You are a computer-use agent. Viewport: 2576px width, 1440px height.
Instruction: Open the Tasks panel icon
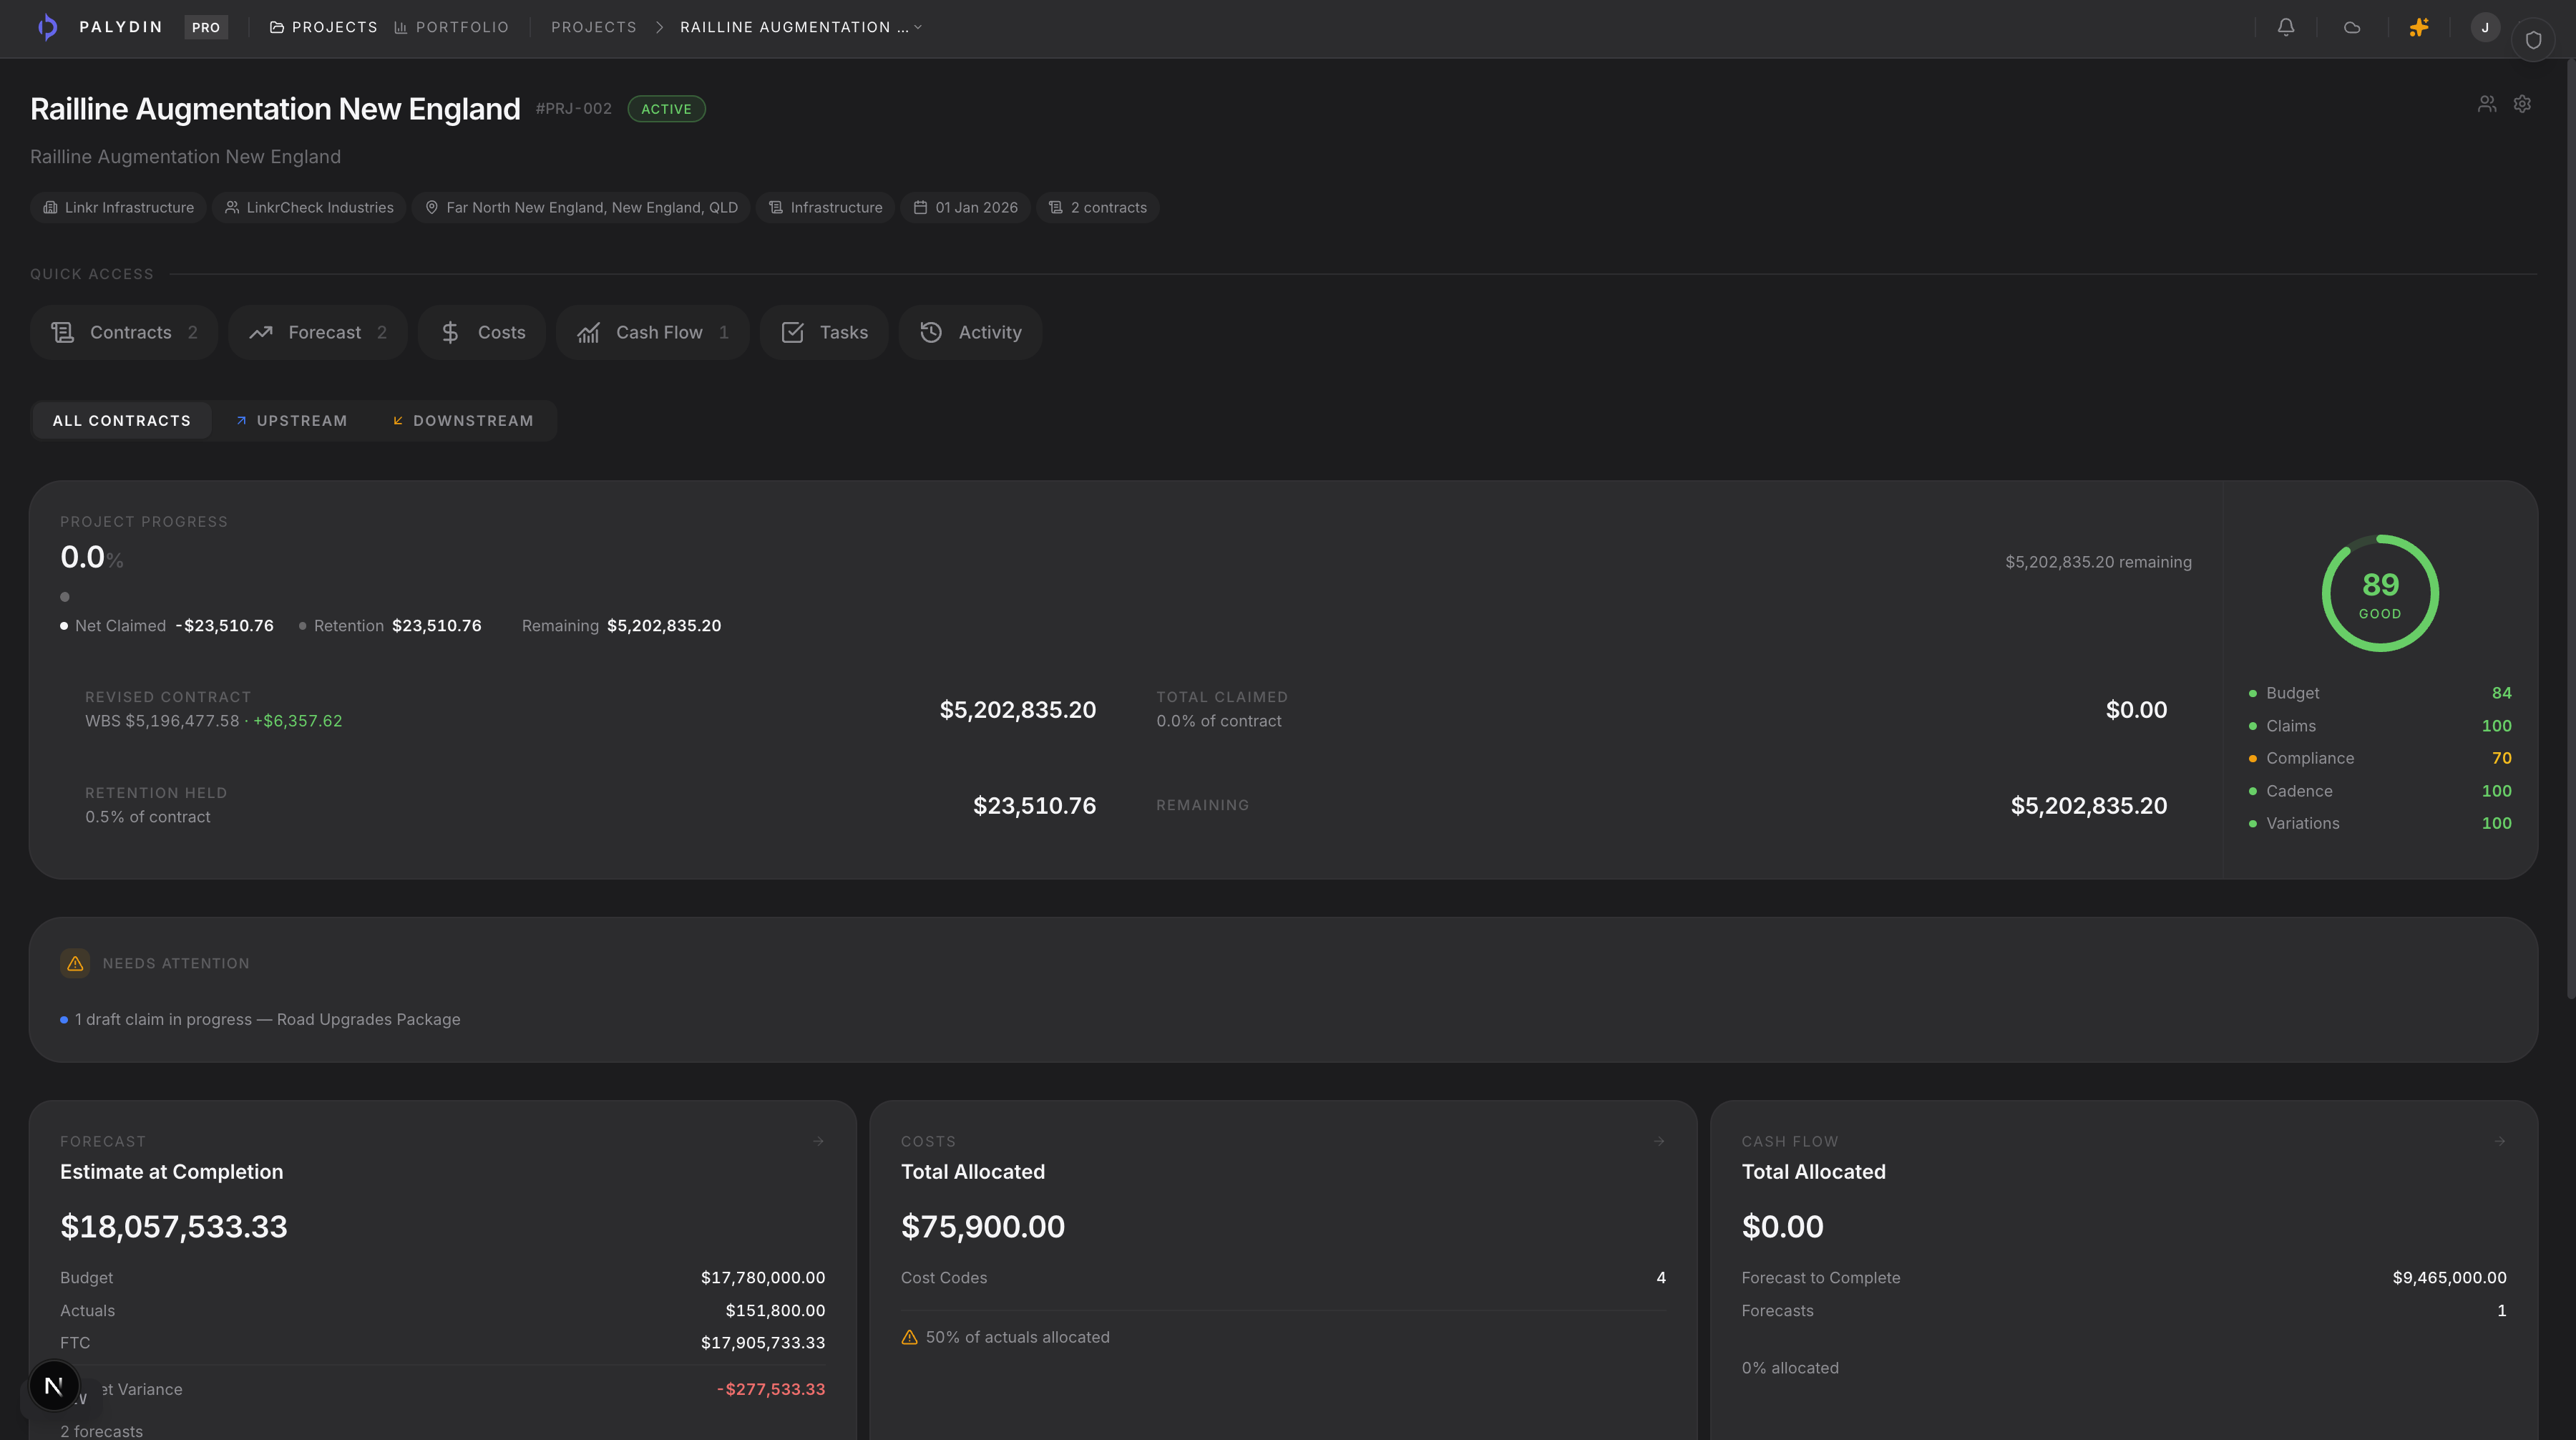click(x=823, y=332)
